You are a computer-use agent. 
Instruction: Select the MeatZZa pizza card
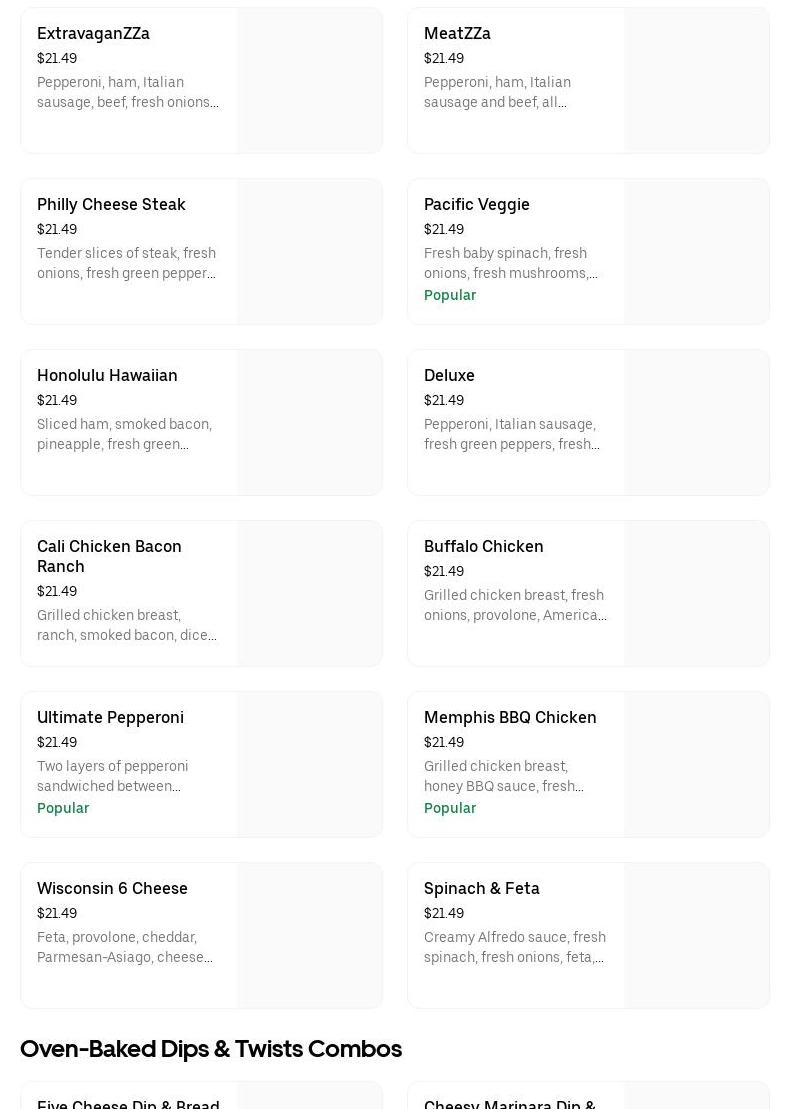pos(457,34)
